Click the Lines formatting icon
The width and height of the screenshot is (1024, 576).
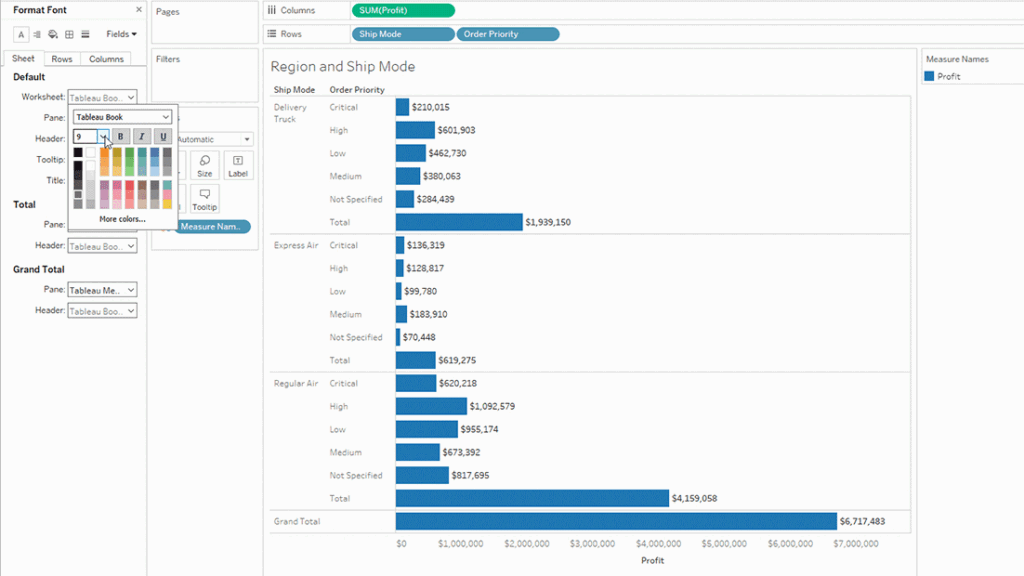point(86,33)
